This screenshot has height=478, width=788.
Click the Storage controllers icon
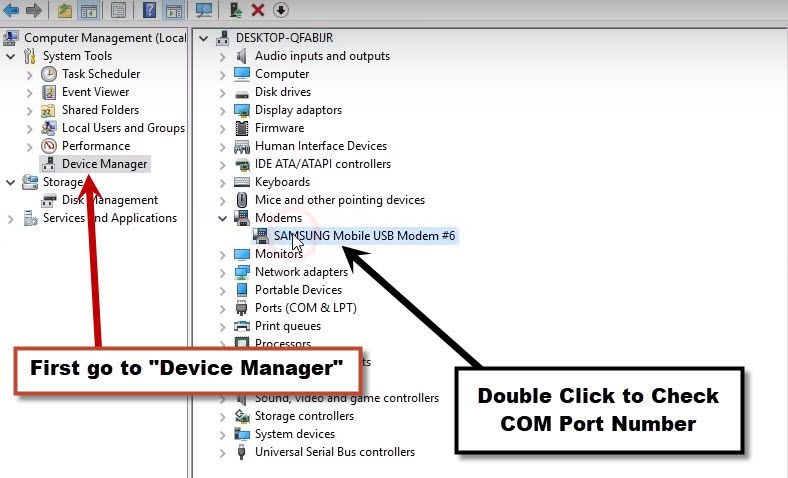point(242,416)
